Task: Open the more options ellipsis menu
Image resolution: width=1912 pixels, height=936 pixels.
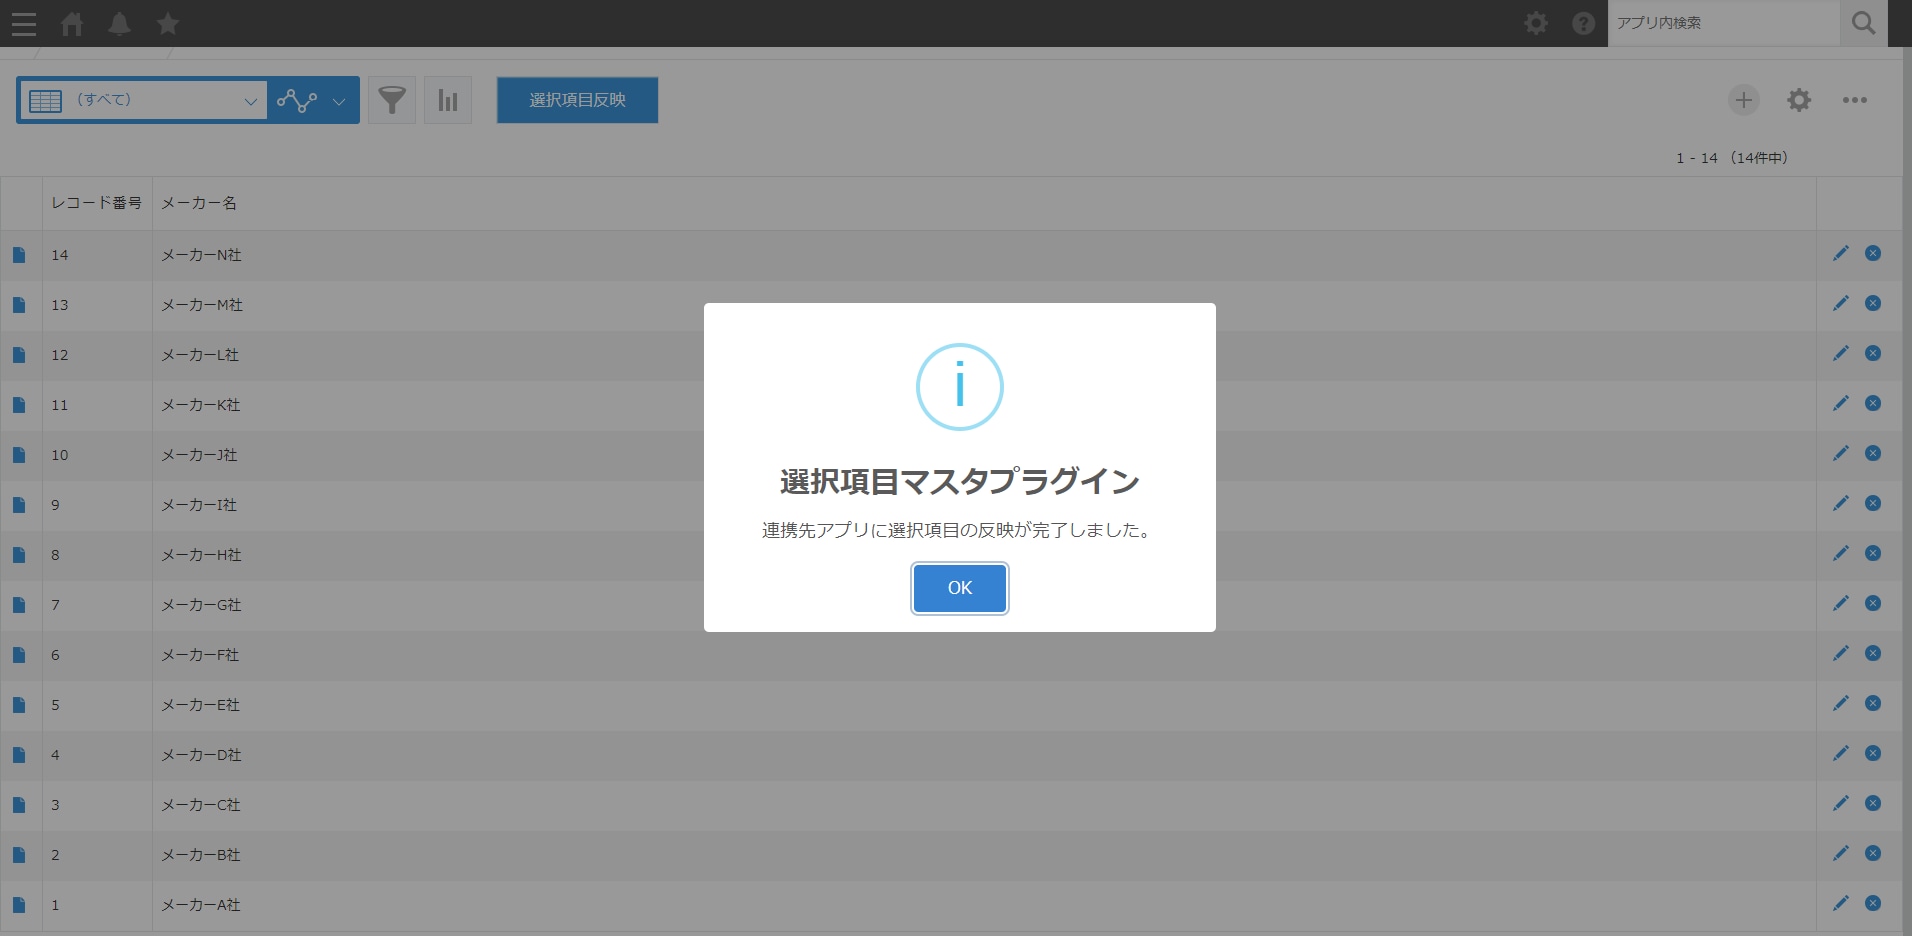Action: pyautogui.click(x=1856, y=100)
